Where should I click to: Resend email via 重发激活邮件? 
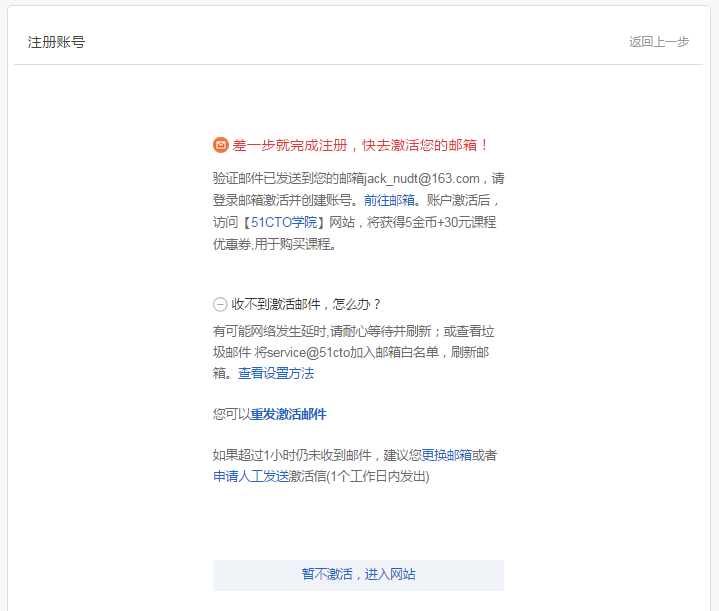288,414
